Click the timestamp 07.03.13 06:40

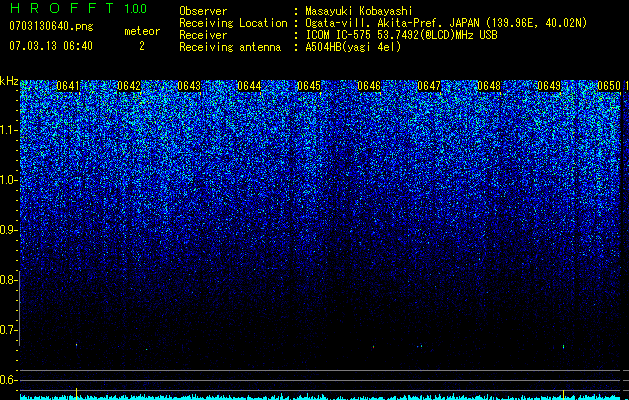tap(51, 46)
